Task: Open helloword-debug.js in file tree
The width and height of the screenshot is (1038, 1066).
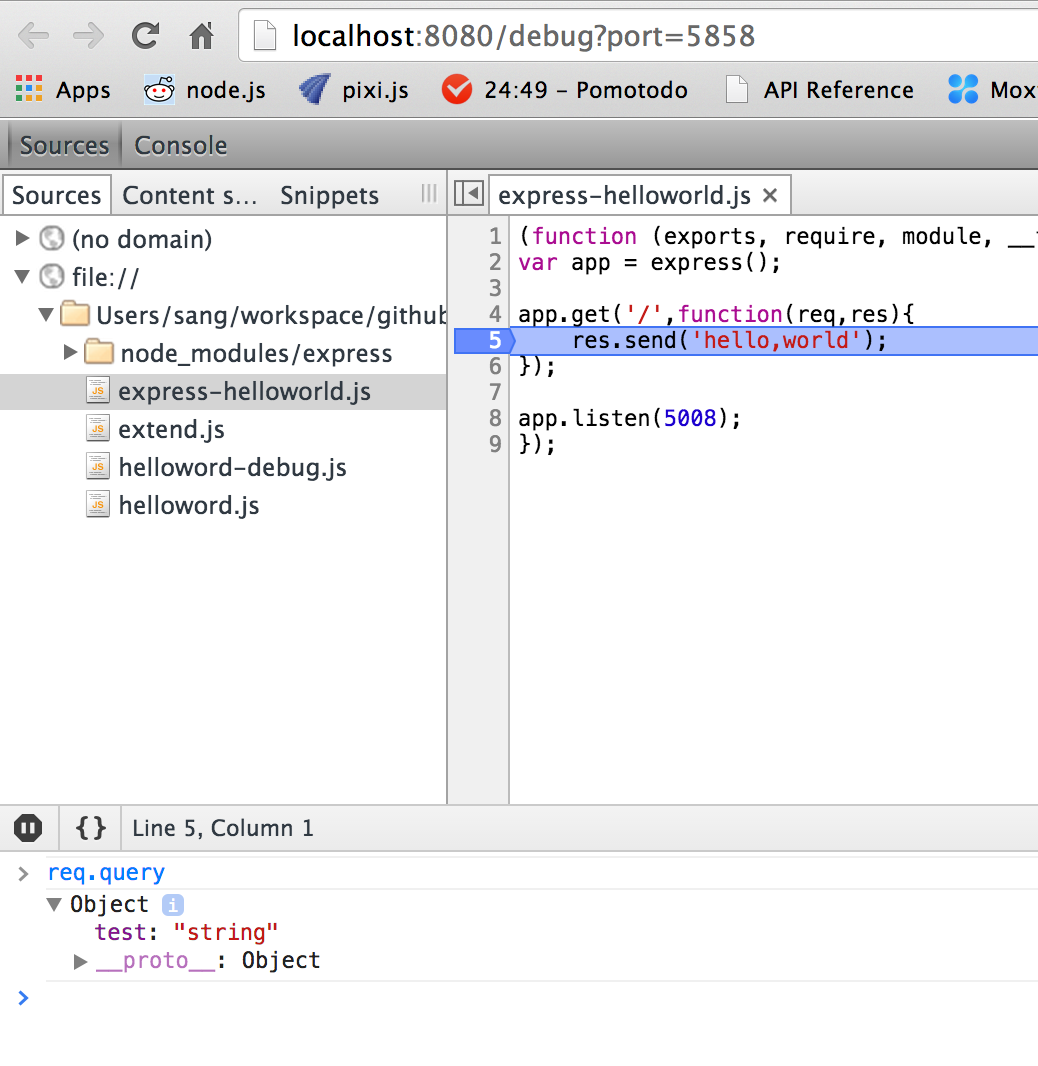Action: (232, 467)
